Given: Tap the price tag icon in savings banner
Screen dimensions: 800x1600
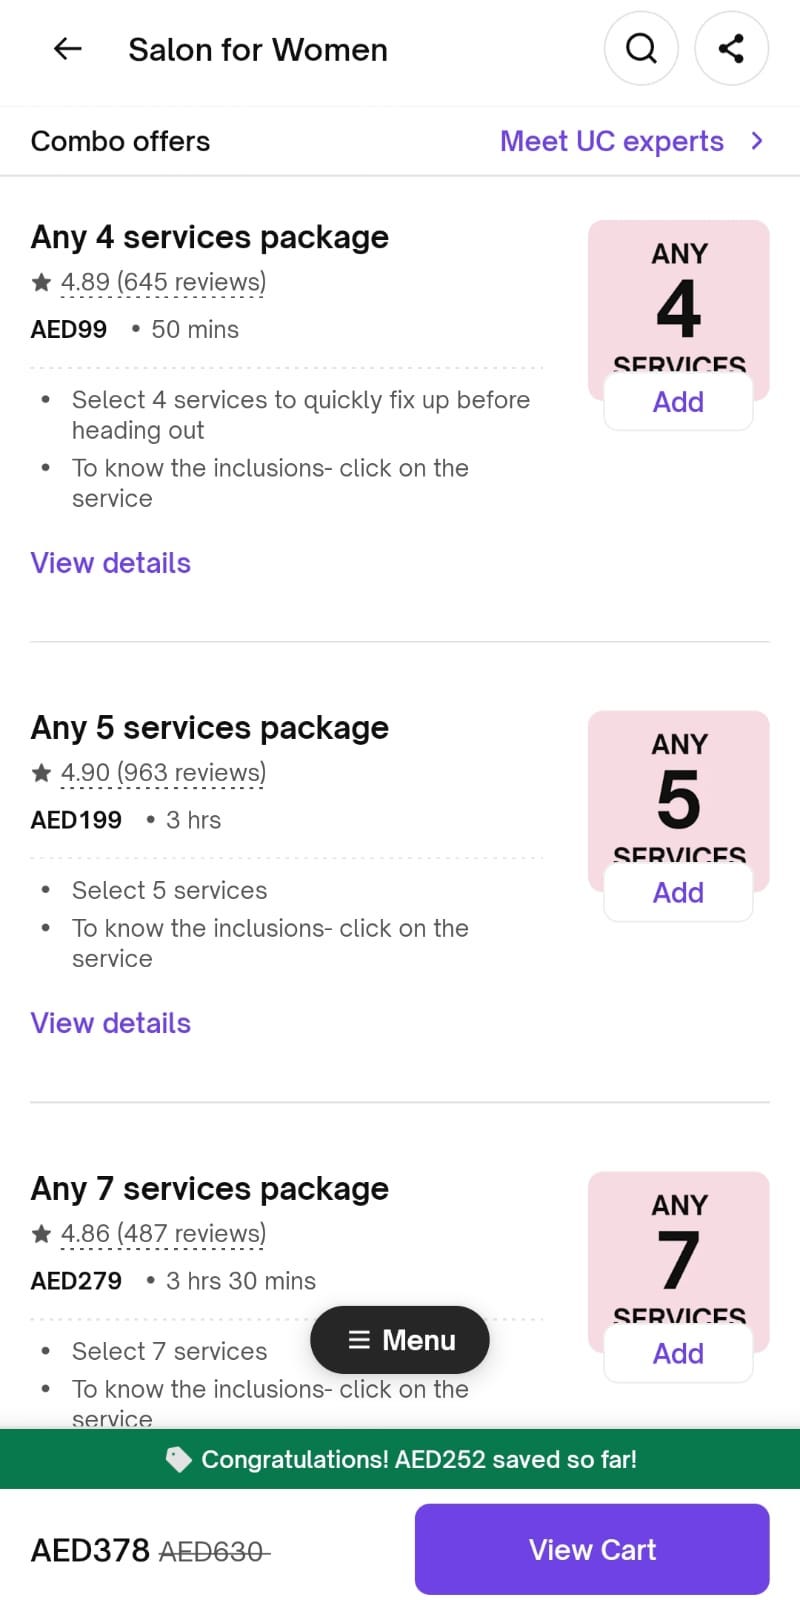Looking at the screenshot, I should click(178, 1460).
